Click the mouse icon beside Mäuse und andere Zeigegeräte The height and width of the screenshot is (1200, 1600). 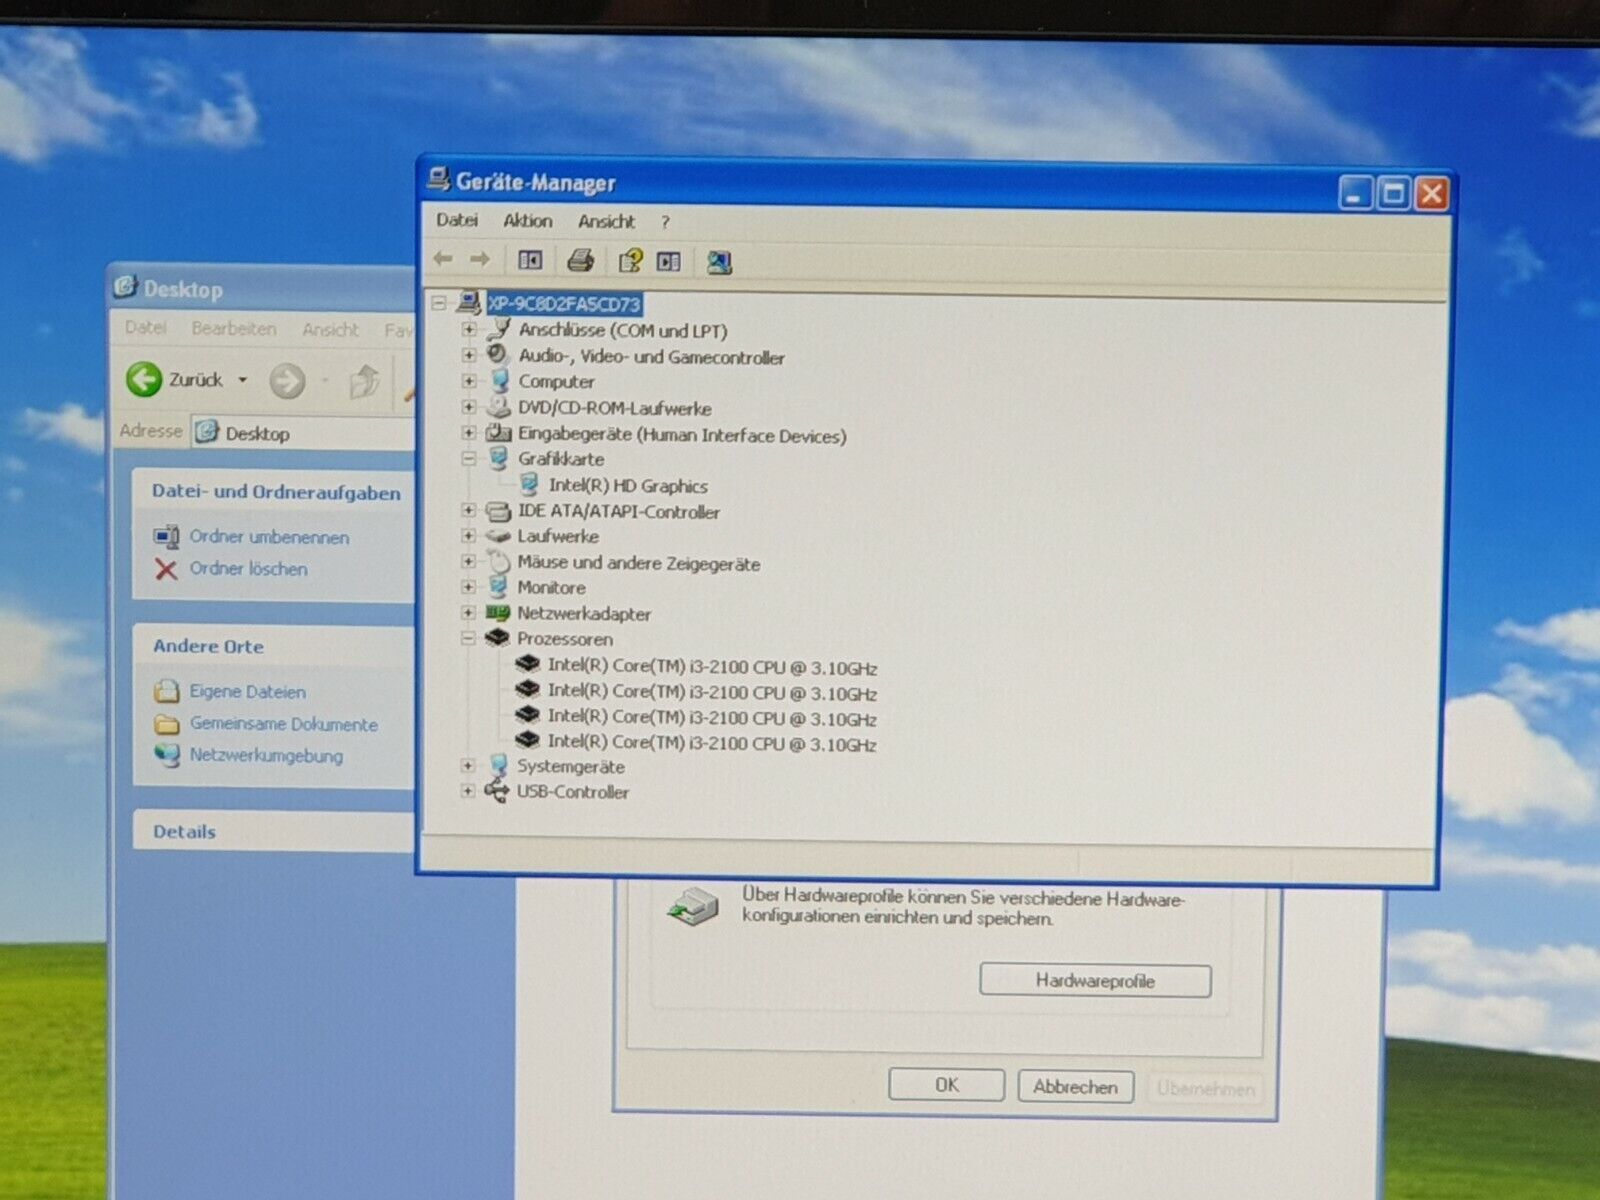pyautogui.click(x=498, y=562)
